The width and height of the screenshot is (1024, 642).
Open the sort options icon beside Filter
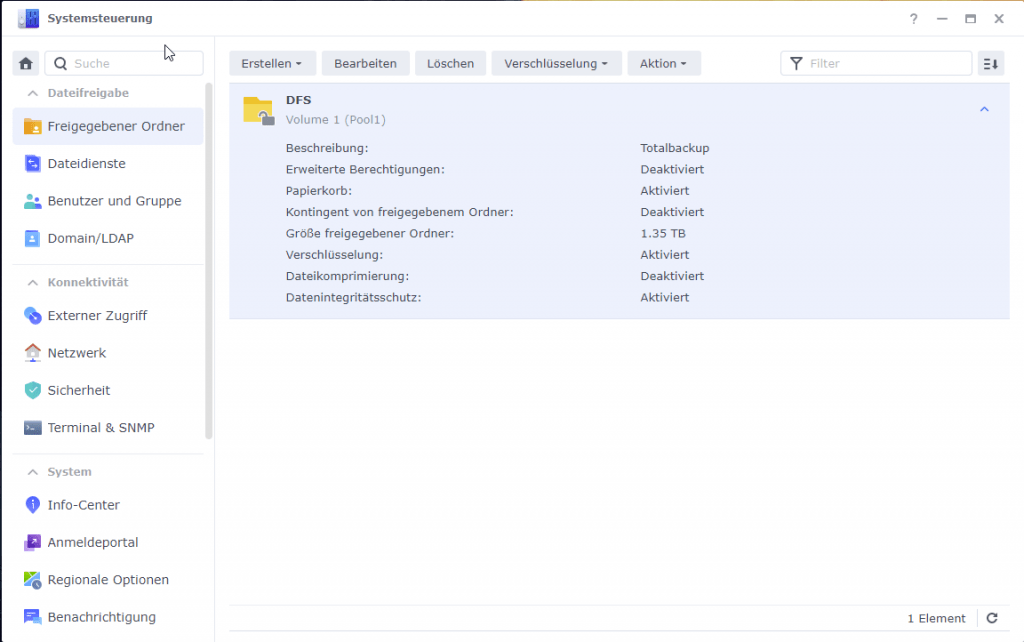(990, 63)
